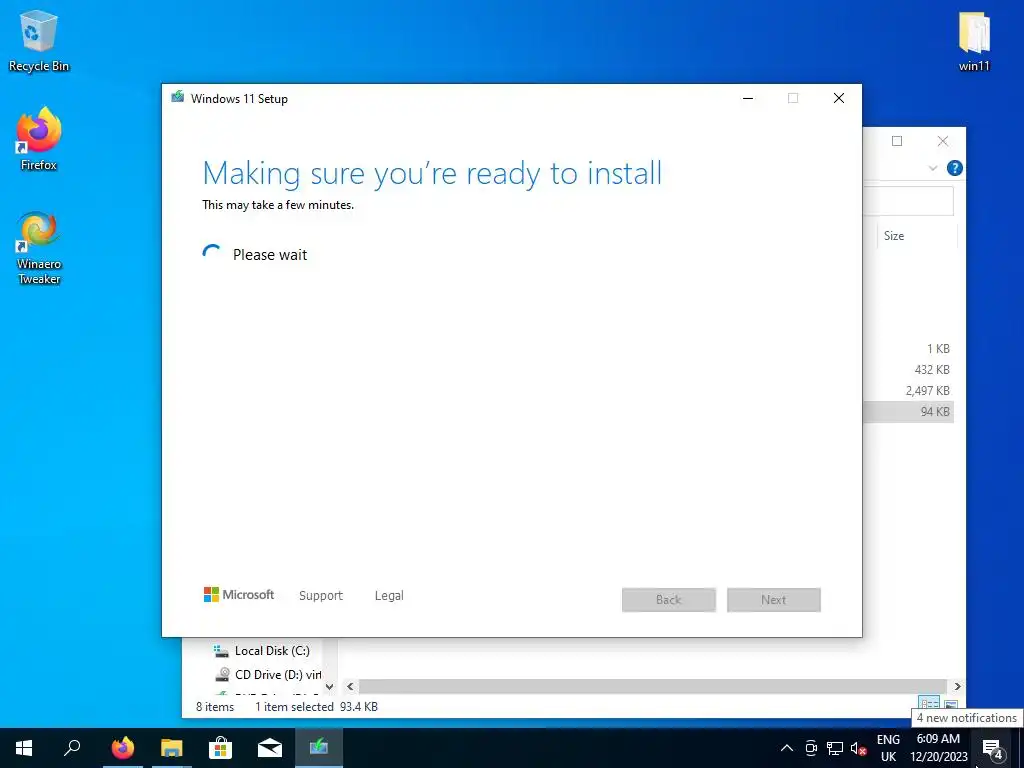Viewport: 1024px width, 768px height.
Task: Click the Windows 11 Setup taskbar icon
Action: (319, 748)
